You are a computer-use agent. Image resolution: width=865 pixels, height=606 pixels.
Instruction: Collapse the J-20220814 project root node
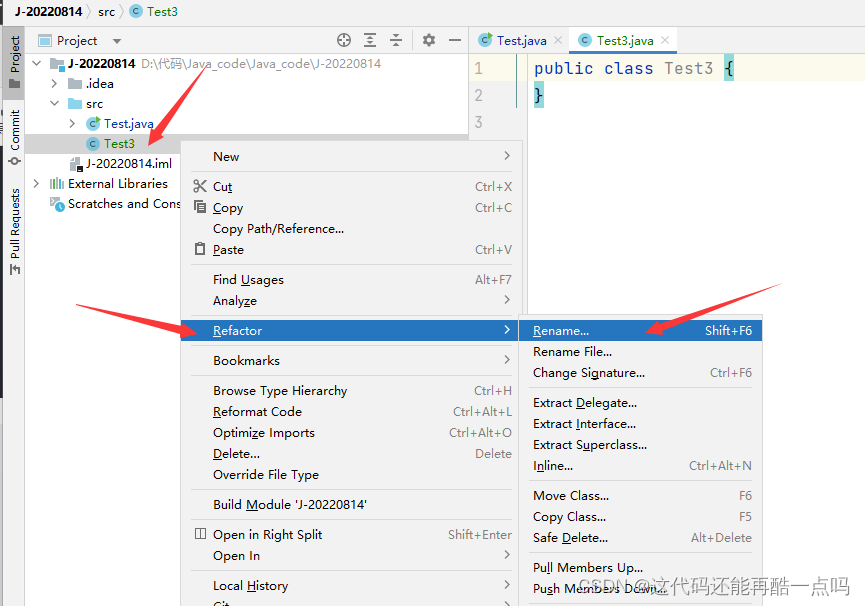[x=37, y=63]
